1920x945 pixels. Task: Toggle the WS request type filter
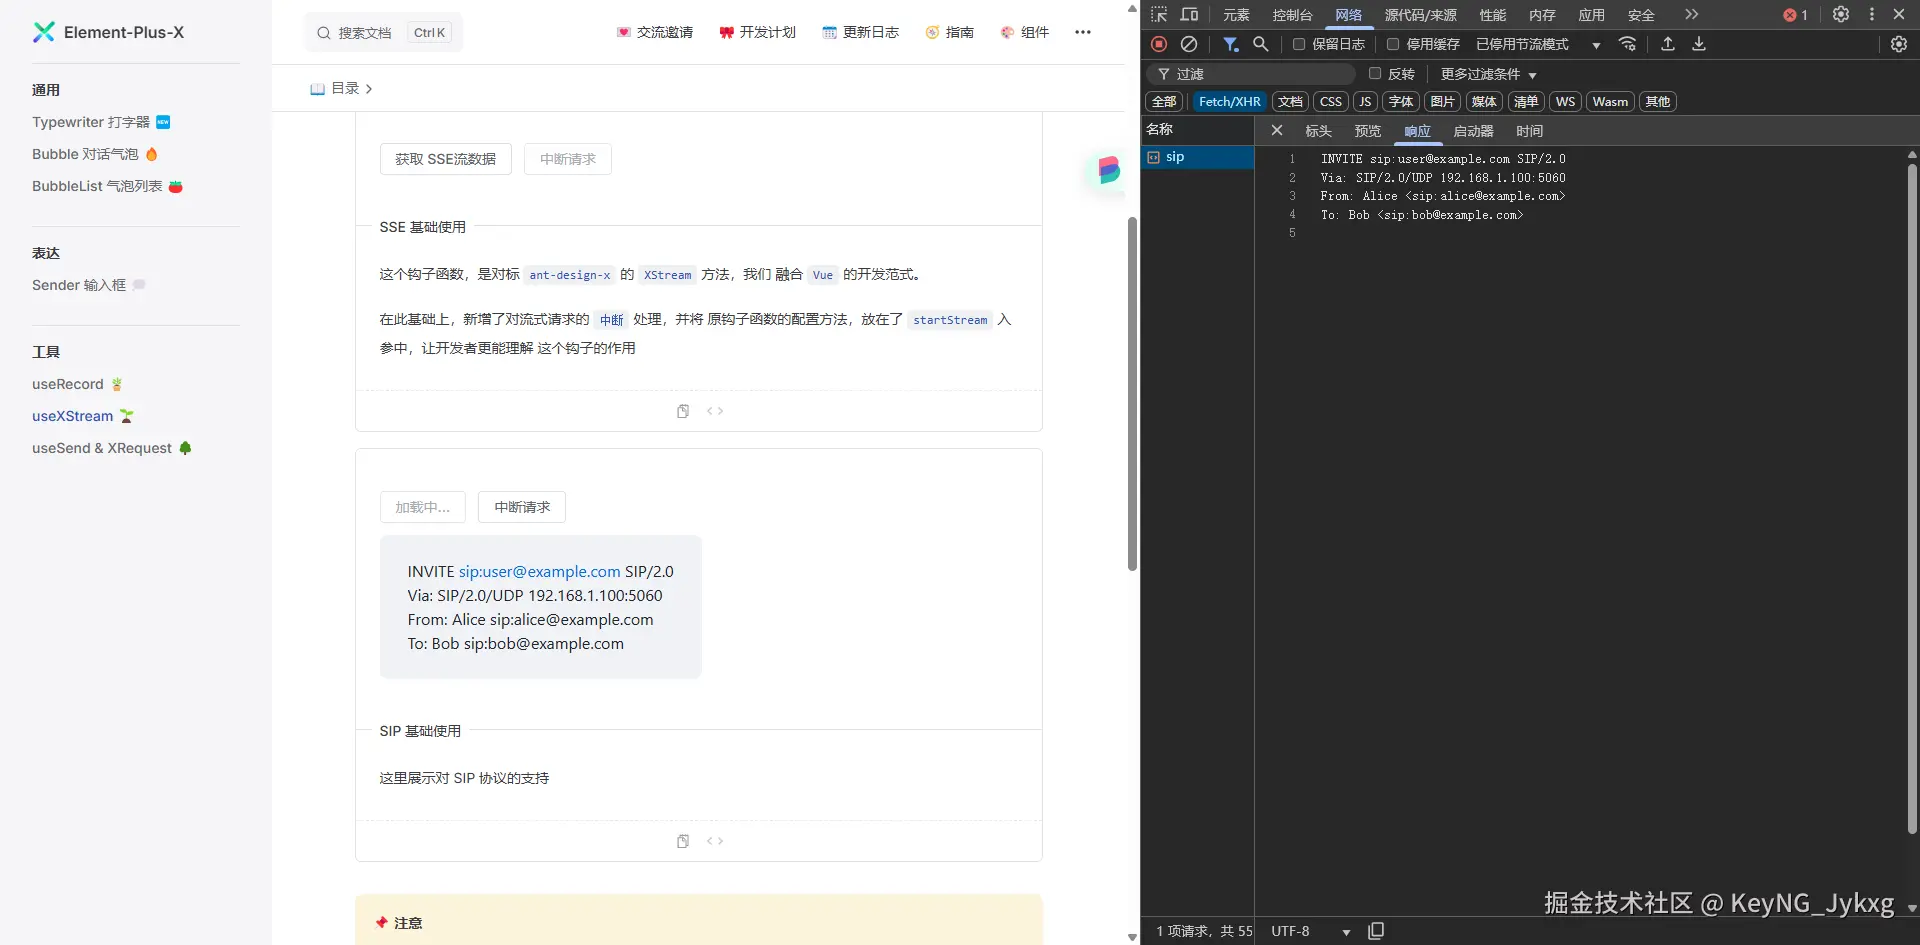1566,102
